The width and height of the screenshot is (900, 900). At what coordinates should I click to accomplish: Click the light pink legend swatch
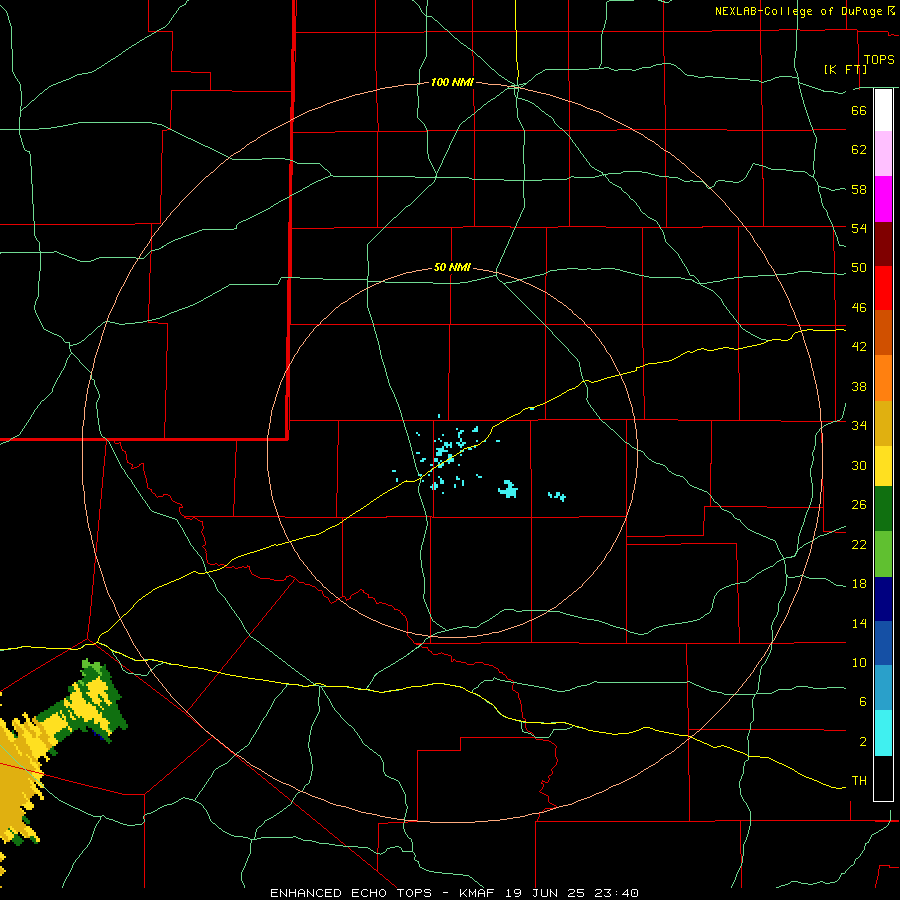883,153
